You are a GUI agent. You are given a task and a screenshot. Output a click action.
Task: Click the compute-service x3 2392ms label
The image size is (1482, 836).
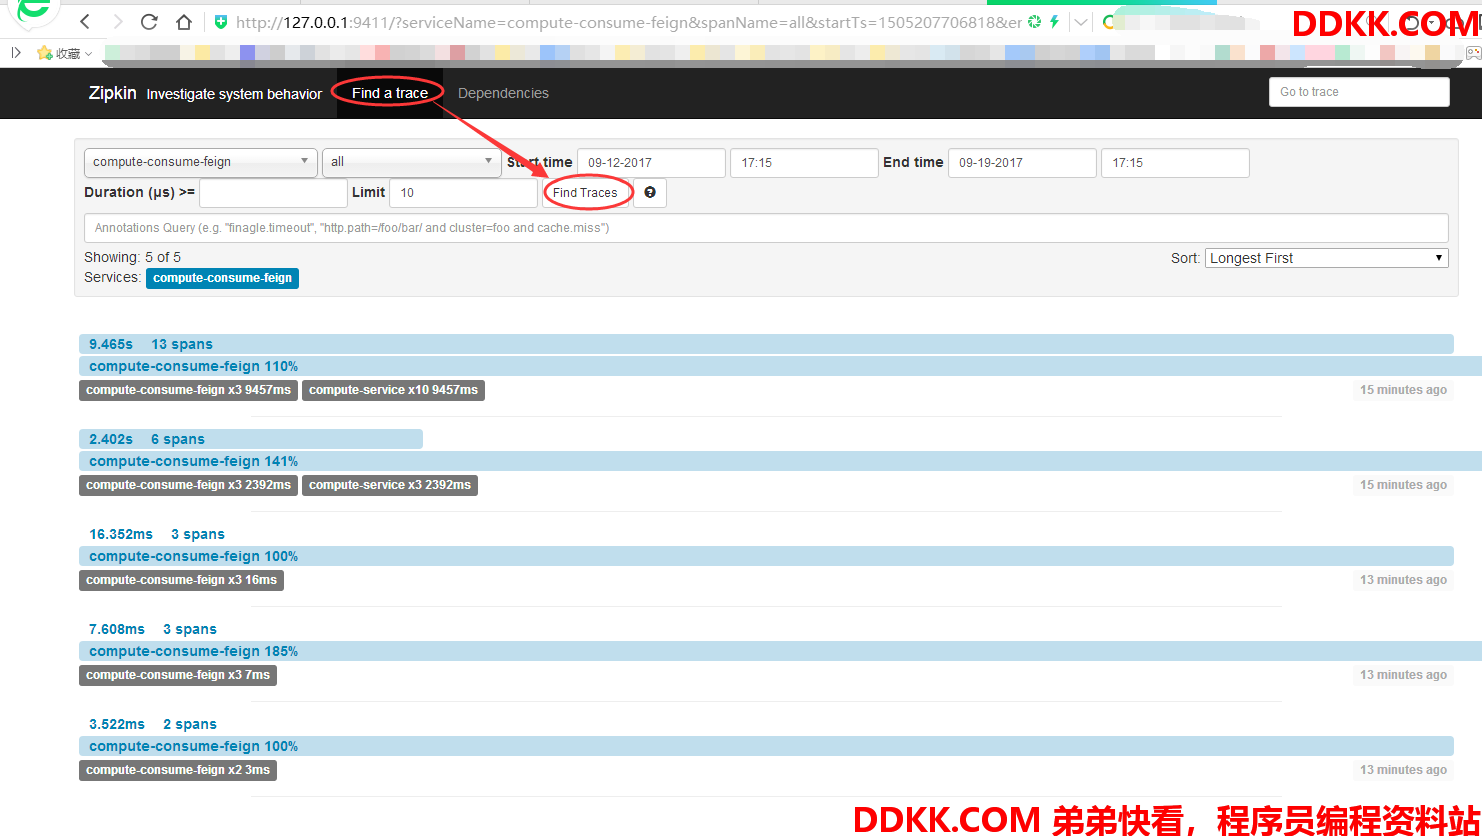tap(390, 485)
